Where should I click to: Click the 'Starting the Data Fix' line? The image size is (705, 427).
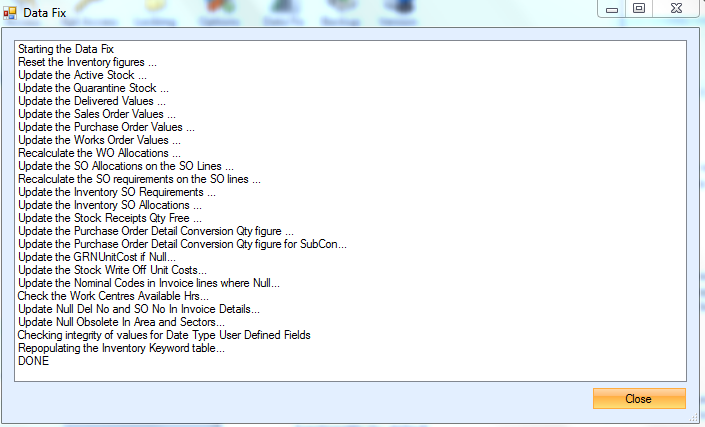(x=66, y=49)
